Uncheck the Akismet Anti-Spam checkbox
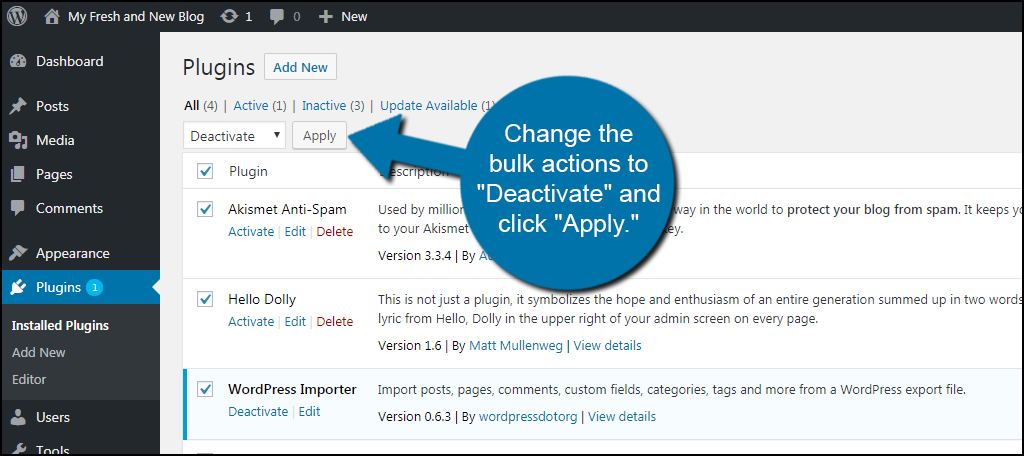The height and width of the screenshot is (456, 1024). tap(205, 209)
